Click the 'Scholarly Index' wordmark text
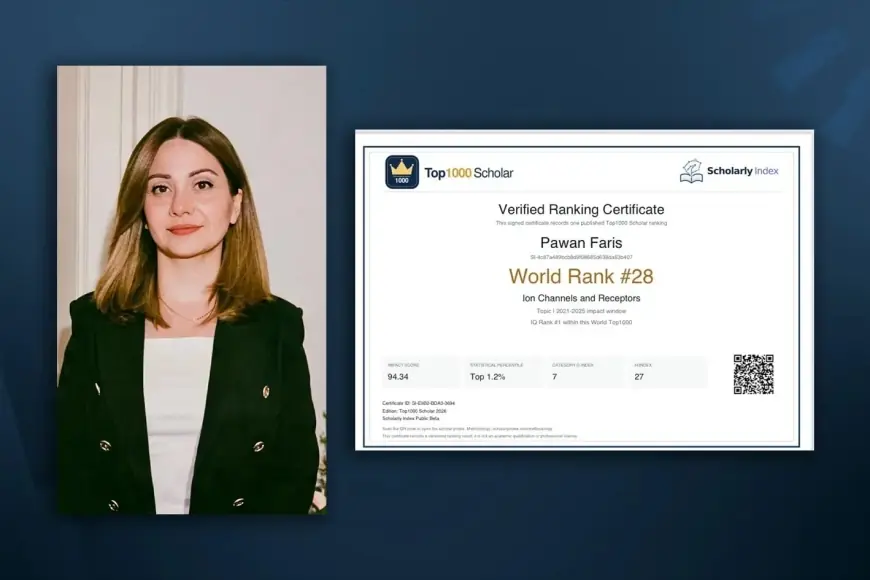 tap(742, 171)
